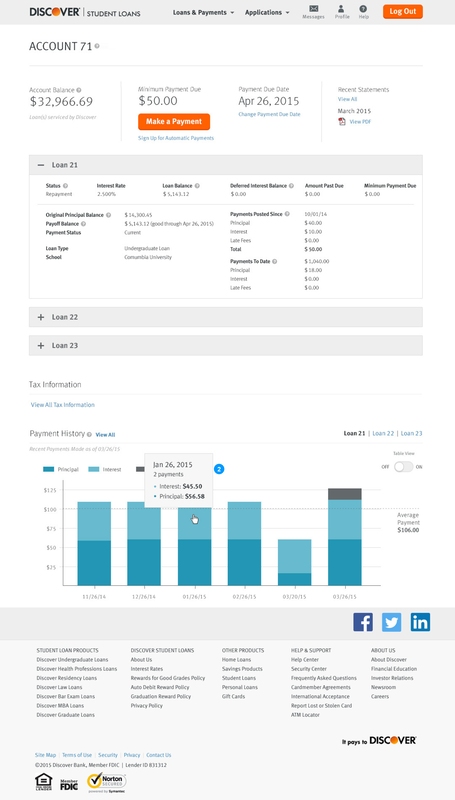Switch chart to Loan 23 tab
The image size is (455, 800).
point(412,434)
